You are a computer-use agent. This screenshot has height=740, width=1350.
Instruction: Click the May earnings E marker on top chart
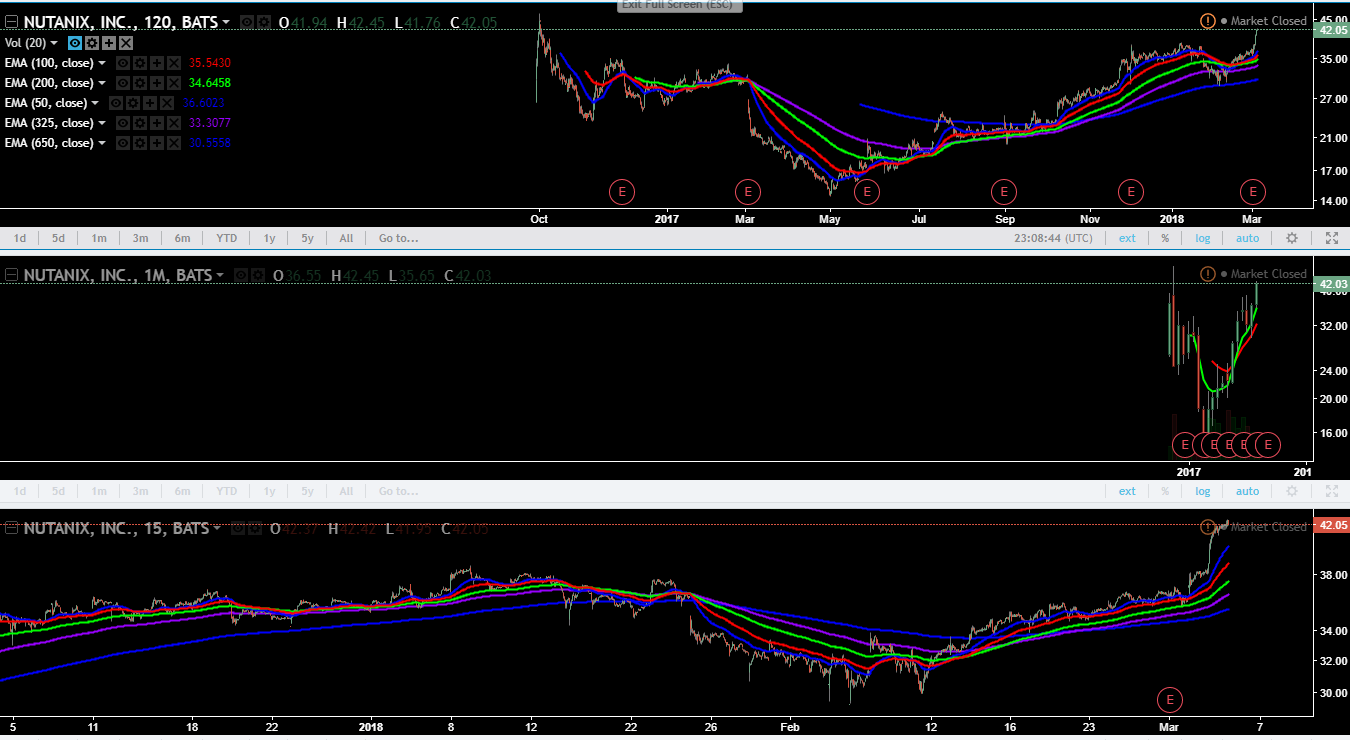(x=866, y=191)
